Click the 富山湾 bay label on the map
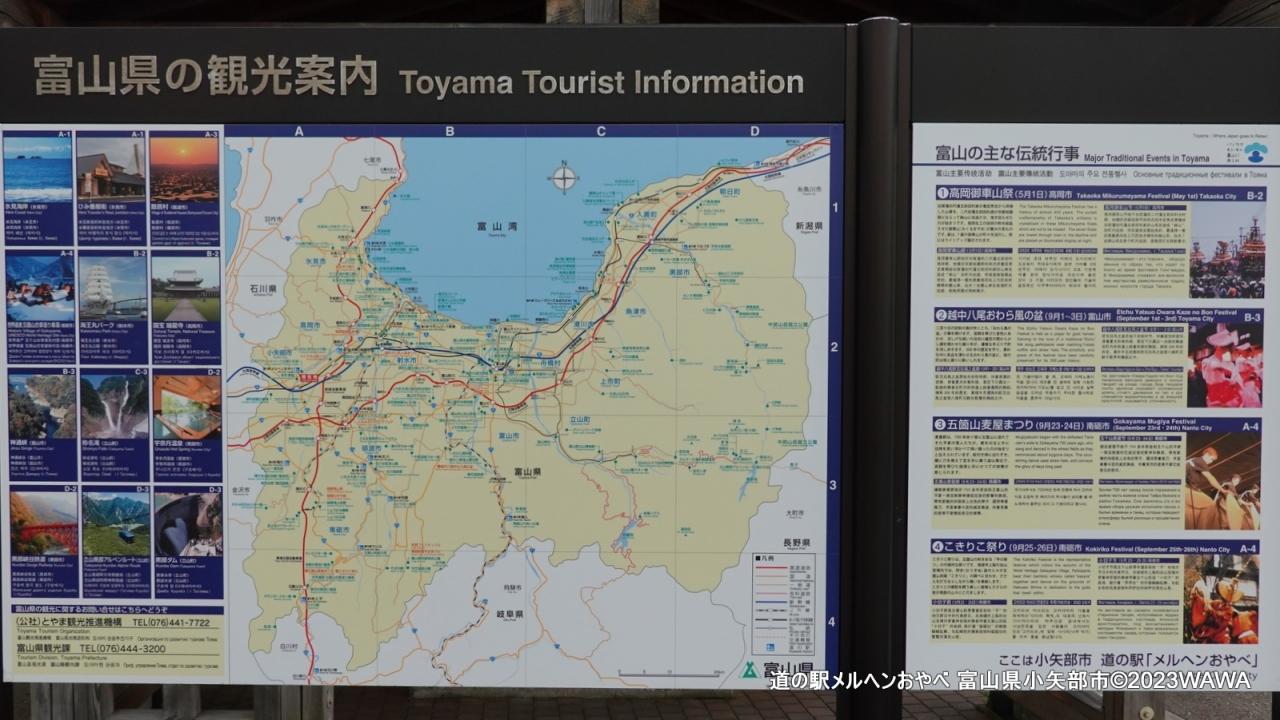The width and height of the screenshot is (1280, 720). point(497,228)
